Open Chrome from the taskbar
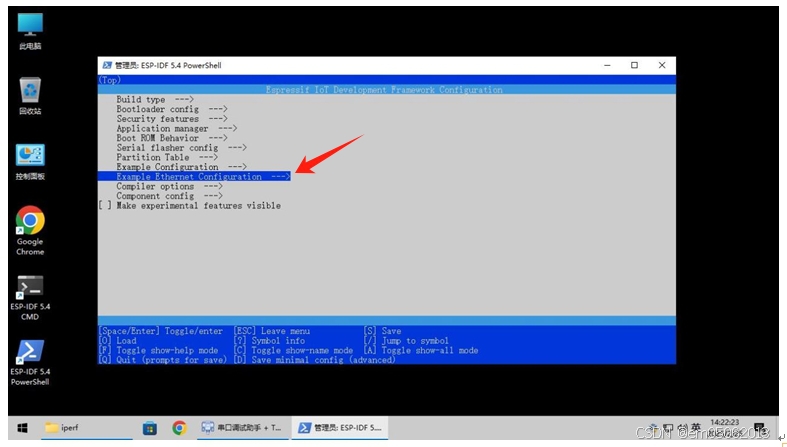This screenshot has height=447, width=787. [179, 428]
